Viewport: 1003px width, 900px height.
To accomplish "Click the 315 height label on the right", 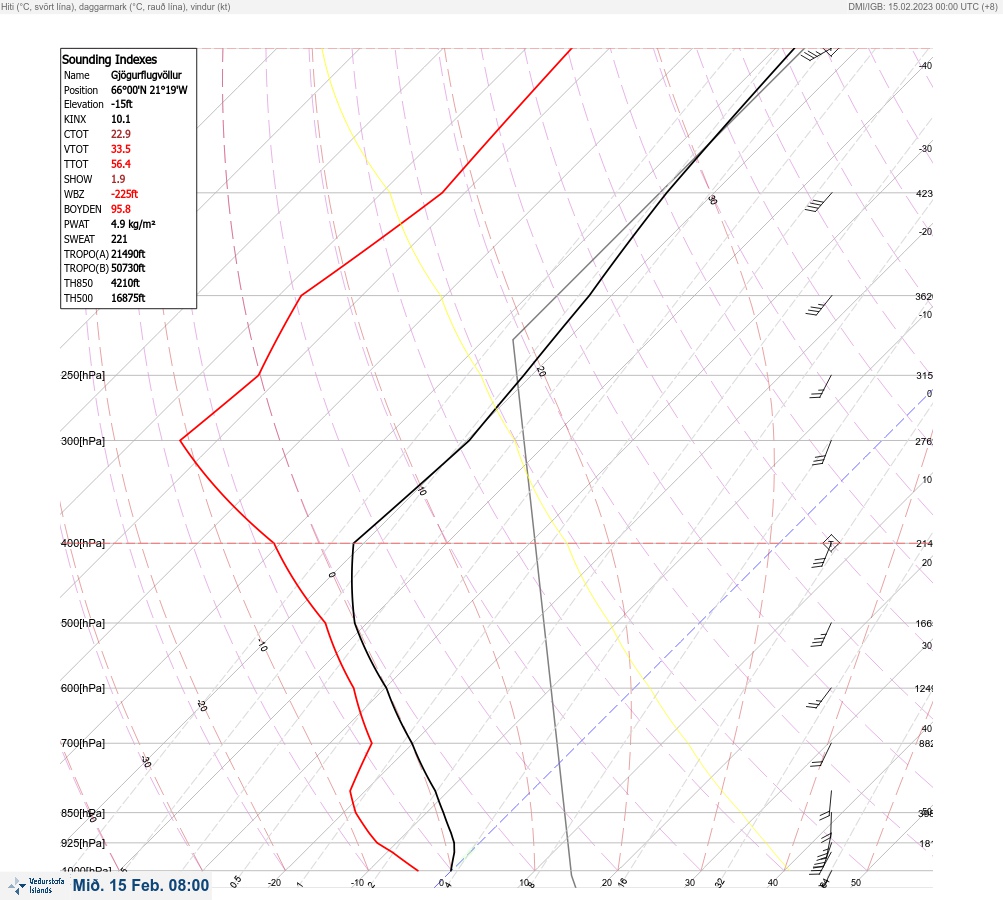I will pyautogui.click(x=924, y=375).
